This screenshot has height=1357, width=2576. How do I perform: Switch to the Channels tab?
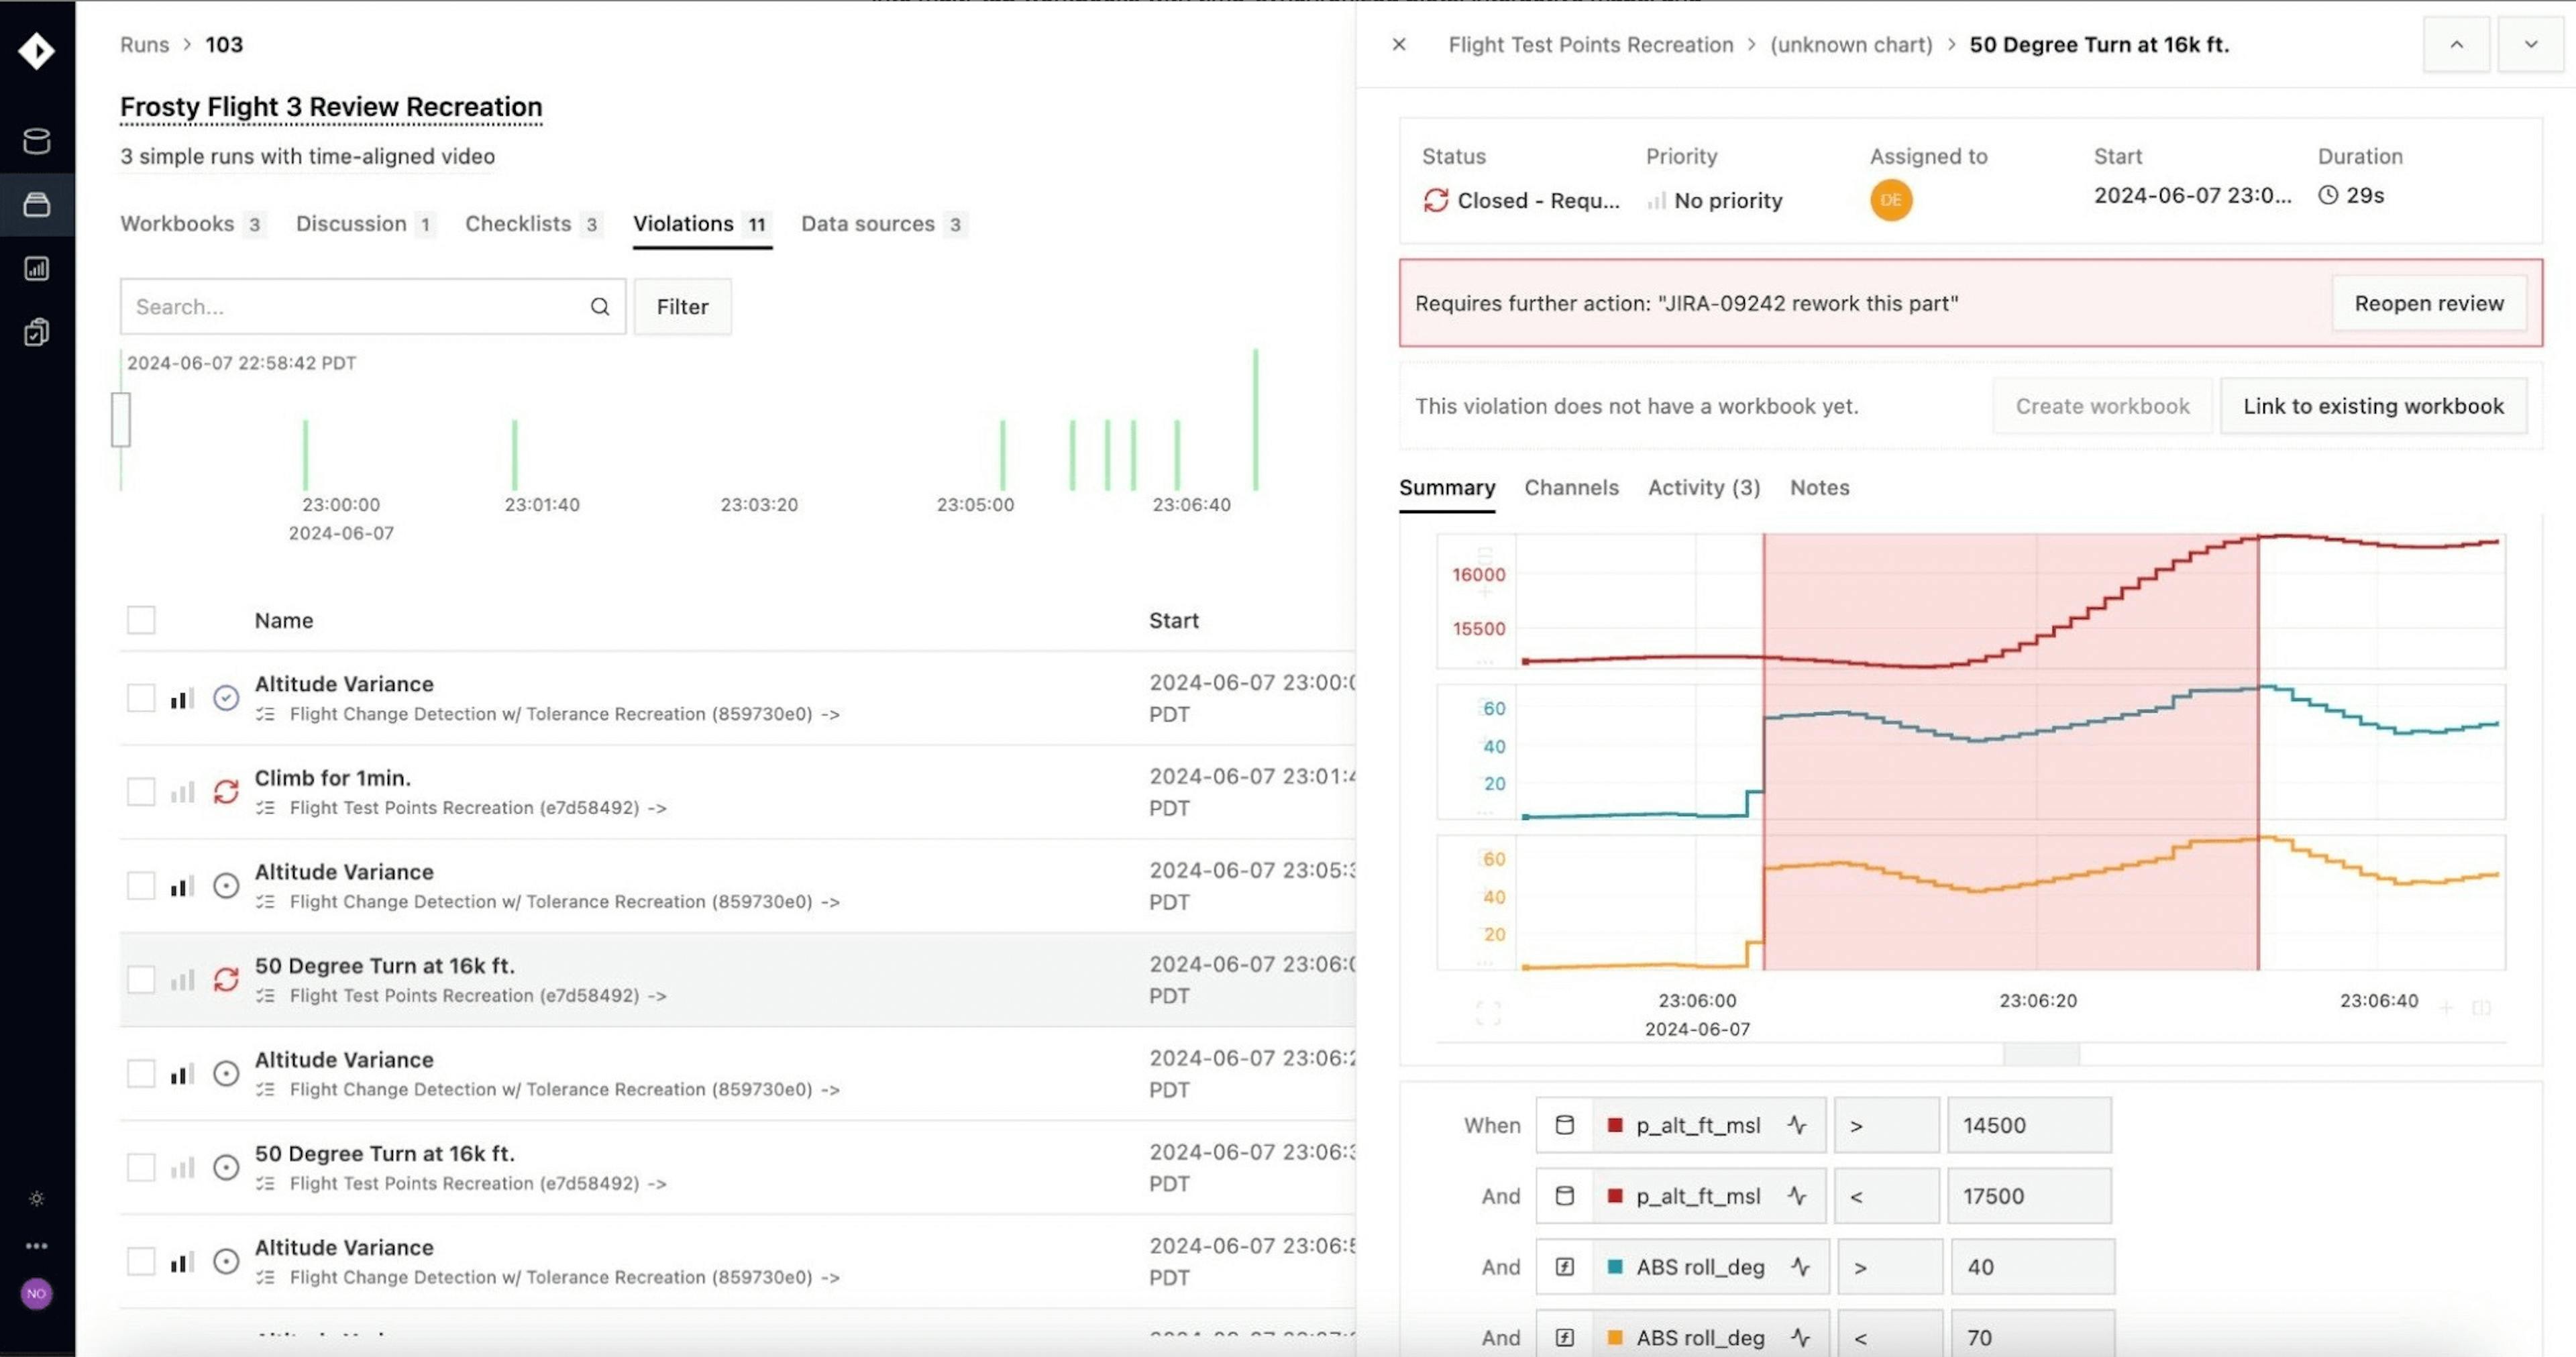point(1571,488)
